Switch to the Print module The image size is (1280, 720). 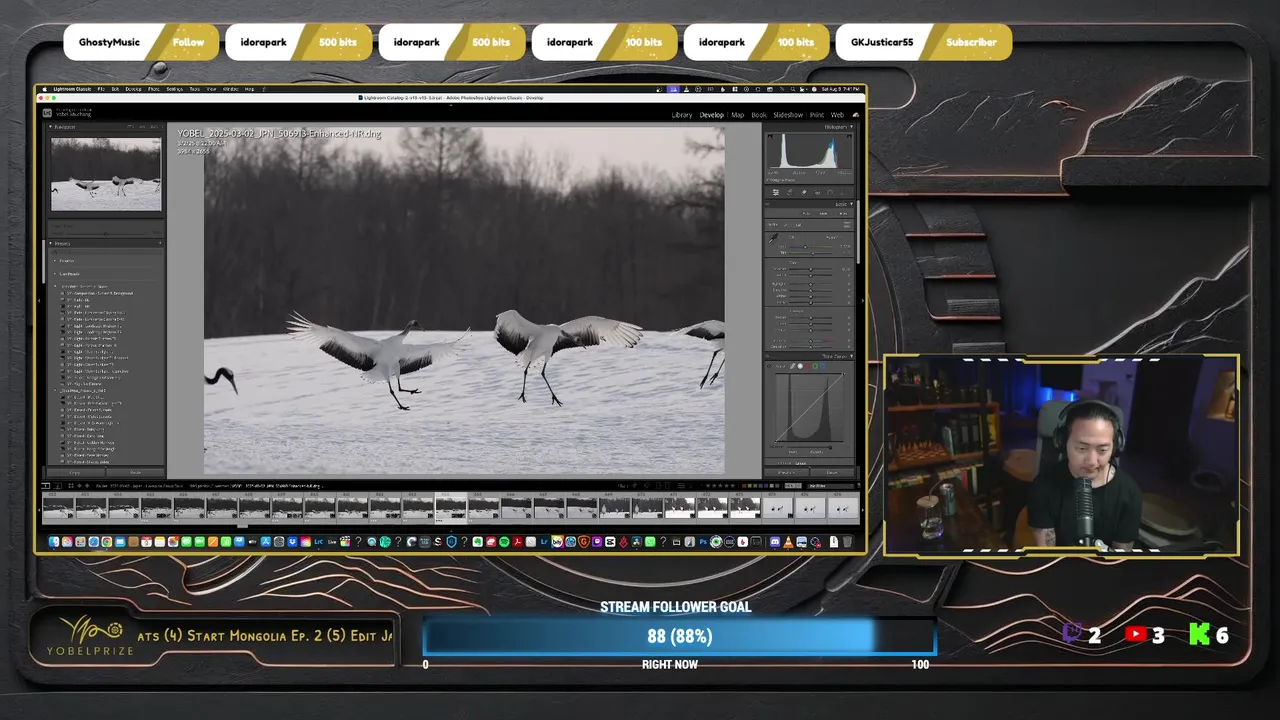click(x=817, y=115)
